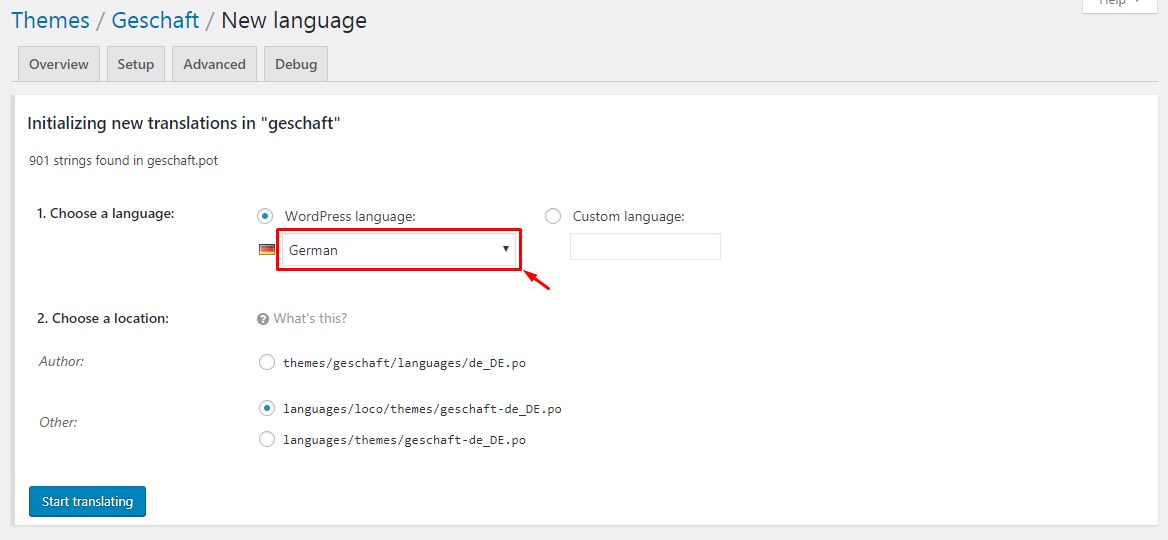Click the "WordPress language:" label text
The image size is (1168, 540).
pyautogui.click(x=350, y=216)
